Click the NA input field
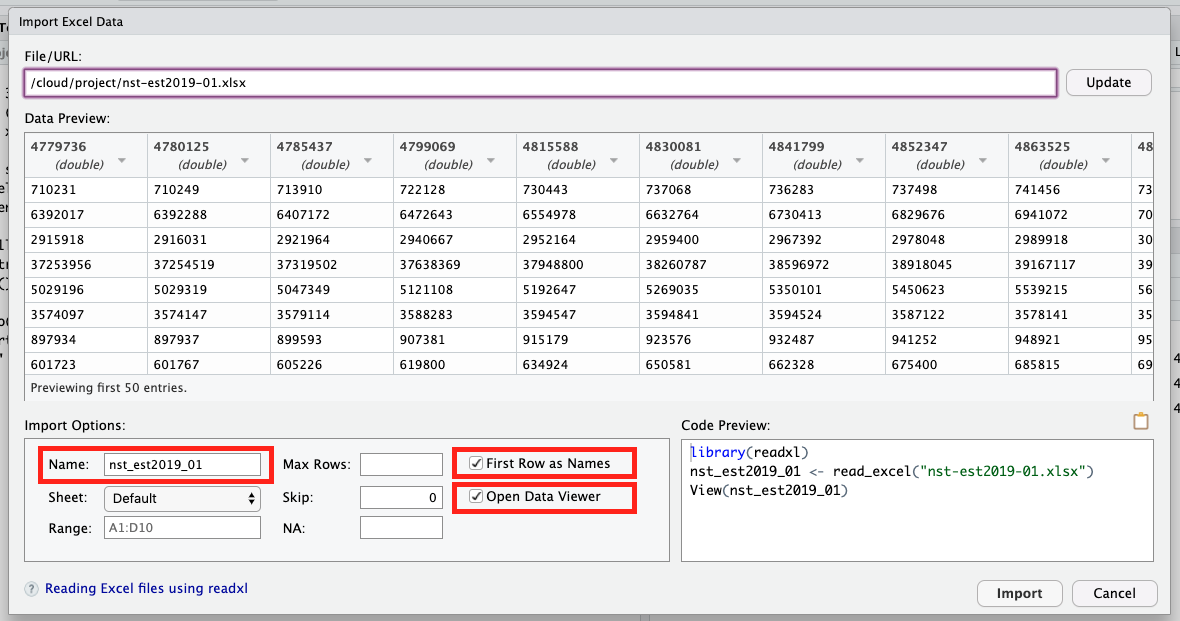Image resolution: width=1180 pixels, height=621 pixels. [x=401, y=527]
